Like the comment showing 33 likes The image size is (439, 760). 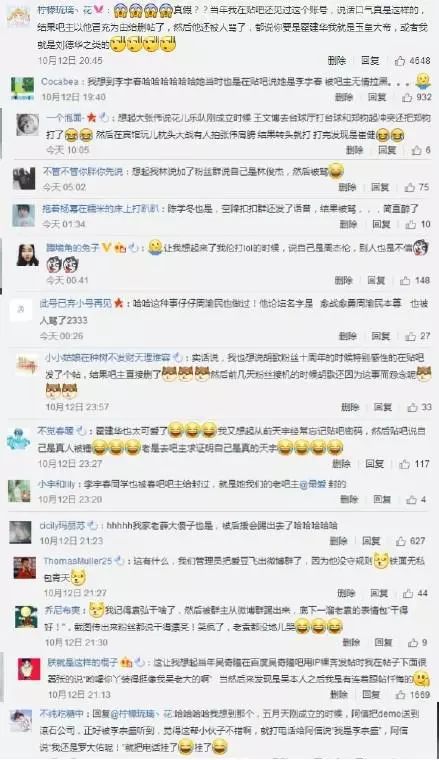click(x=412, y=407)
